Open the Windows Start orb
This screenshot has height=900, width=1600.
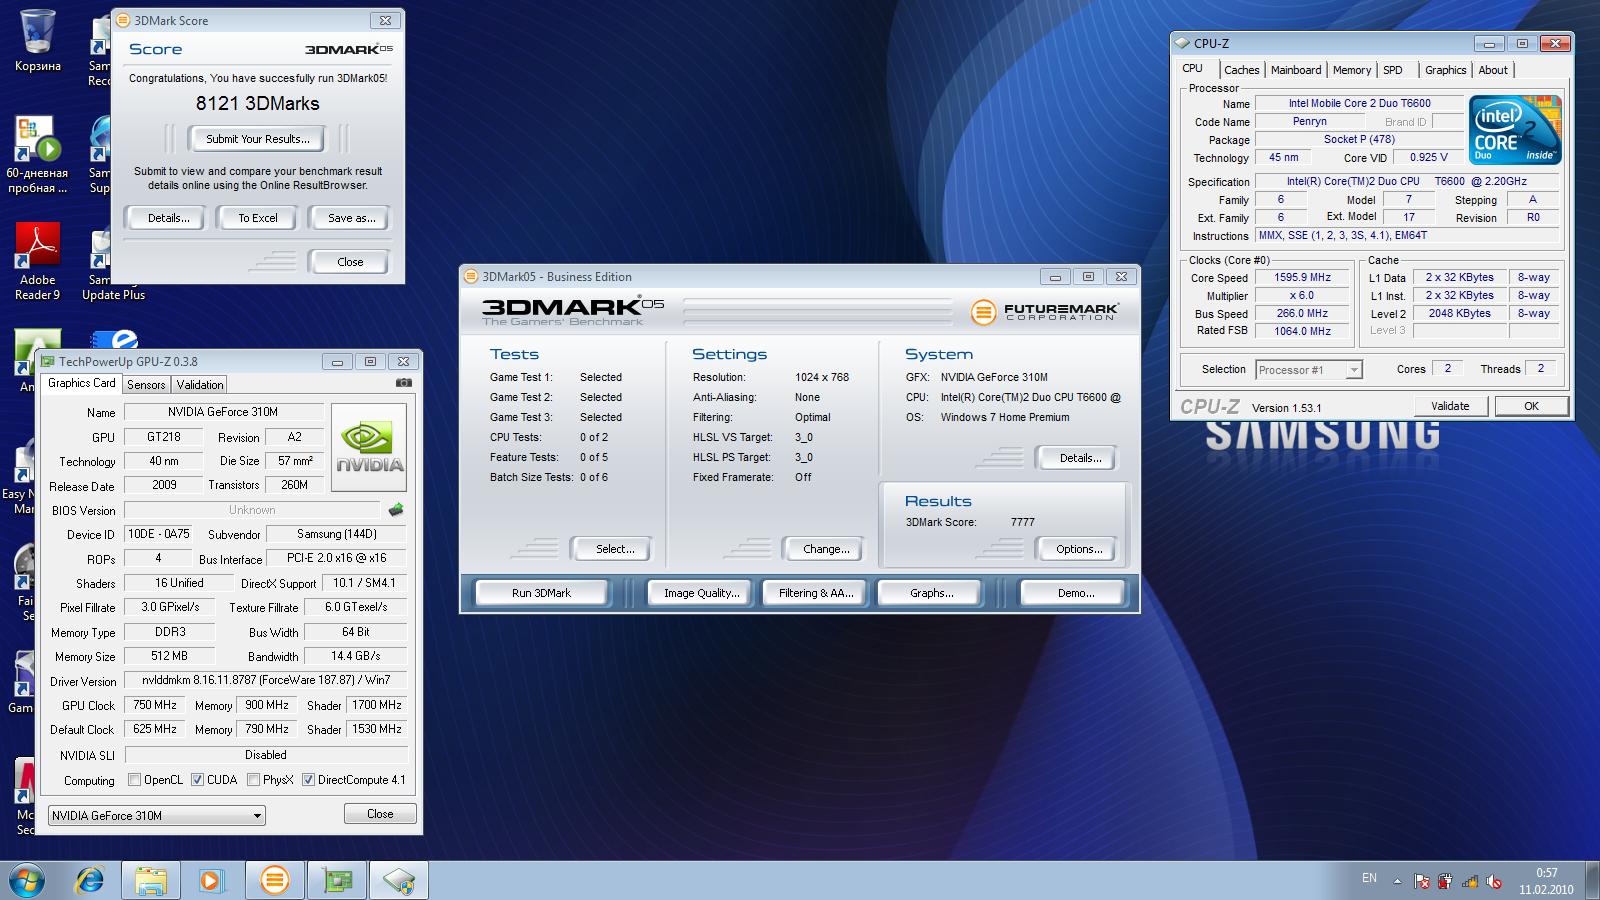coord(26,880)
